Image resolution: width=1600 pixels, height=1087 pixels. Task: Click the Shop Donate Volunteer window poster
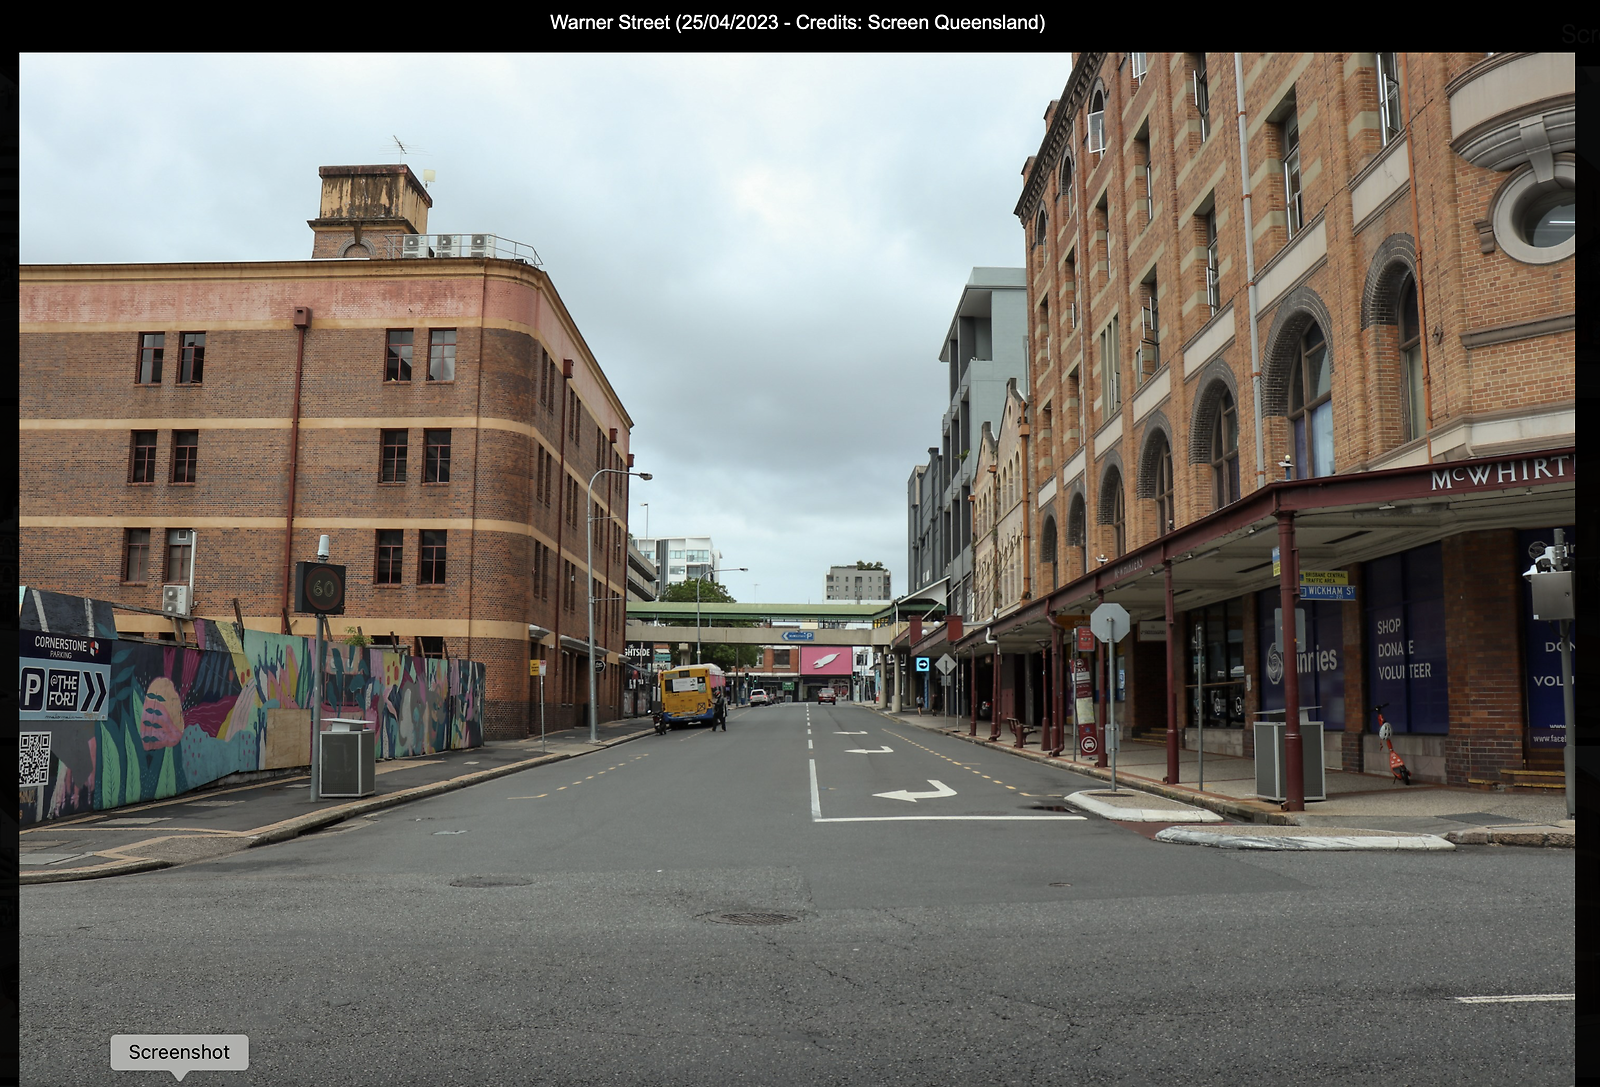(x=1403, y=648)
